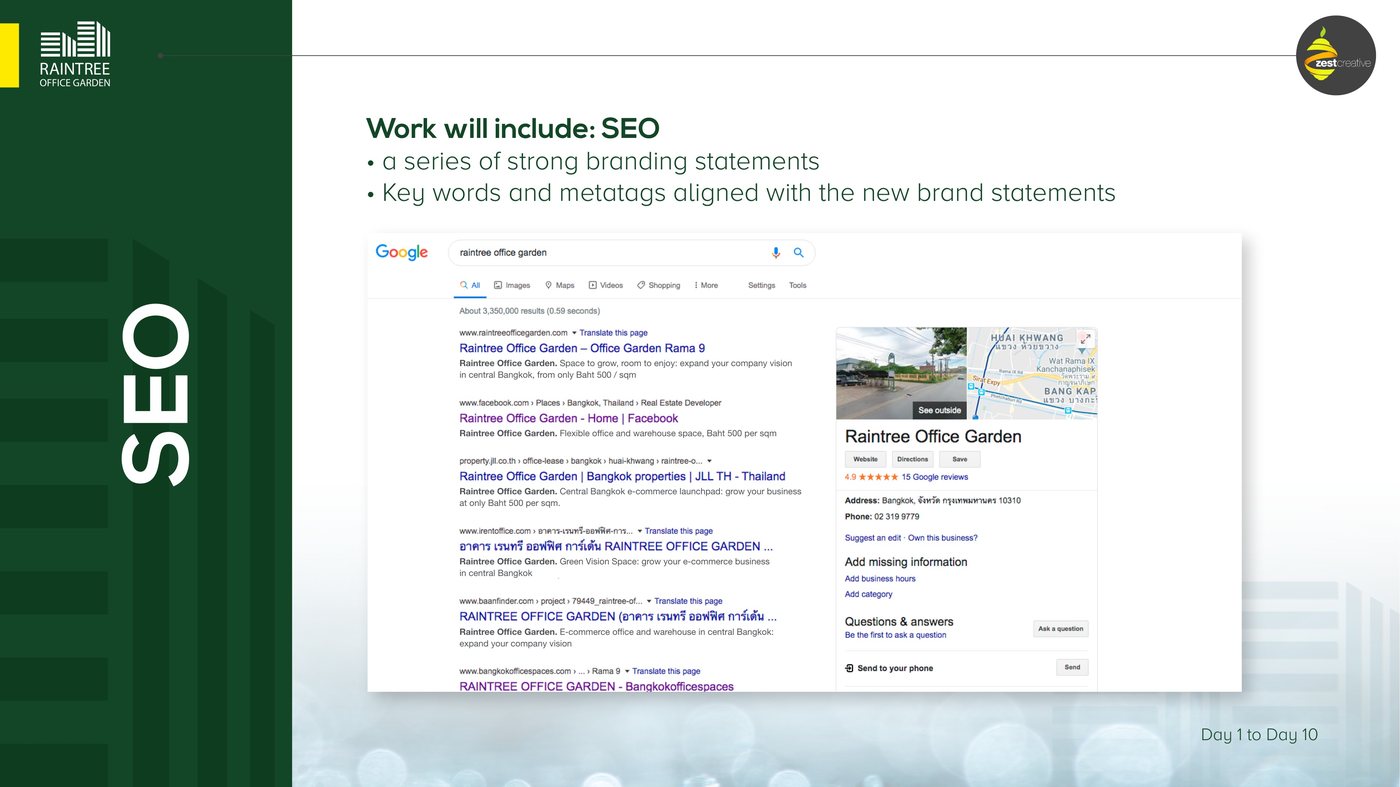Viewport: 1400px width, 787px height.
Task: Click the Raintree Office Garden panel title
Action: tap(933, 437)
